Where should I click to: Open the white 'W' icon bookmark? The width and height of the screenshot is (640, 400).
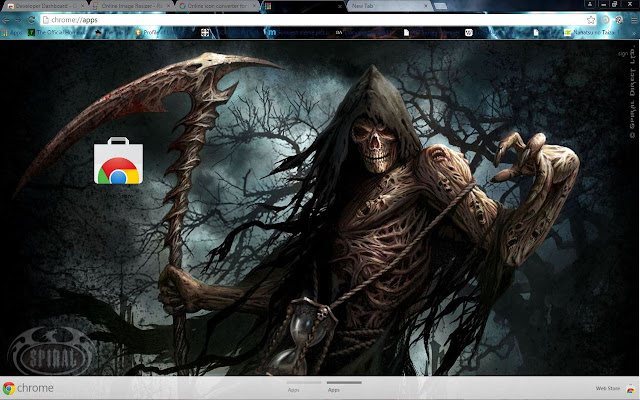[469, 33]
